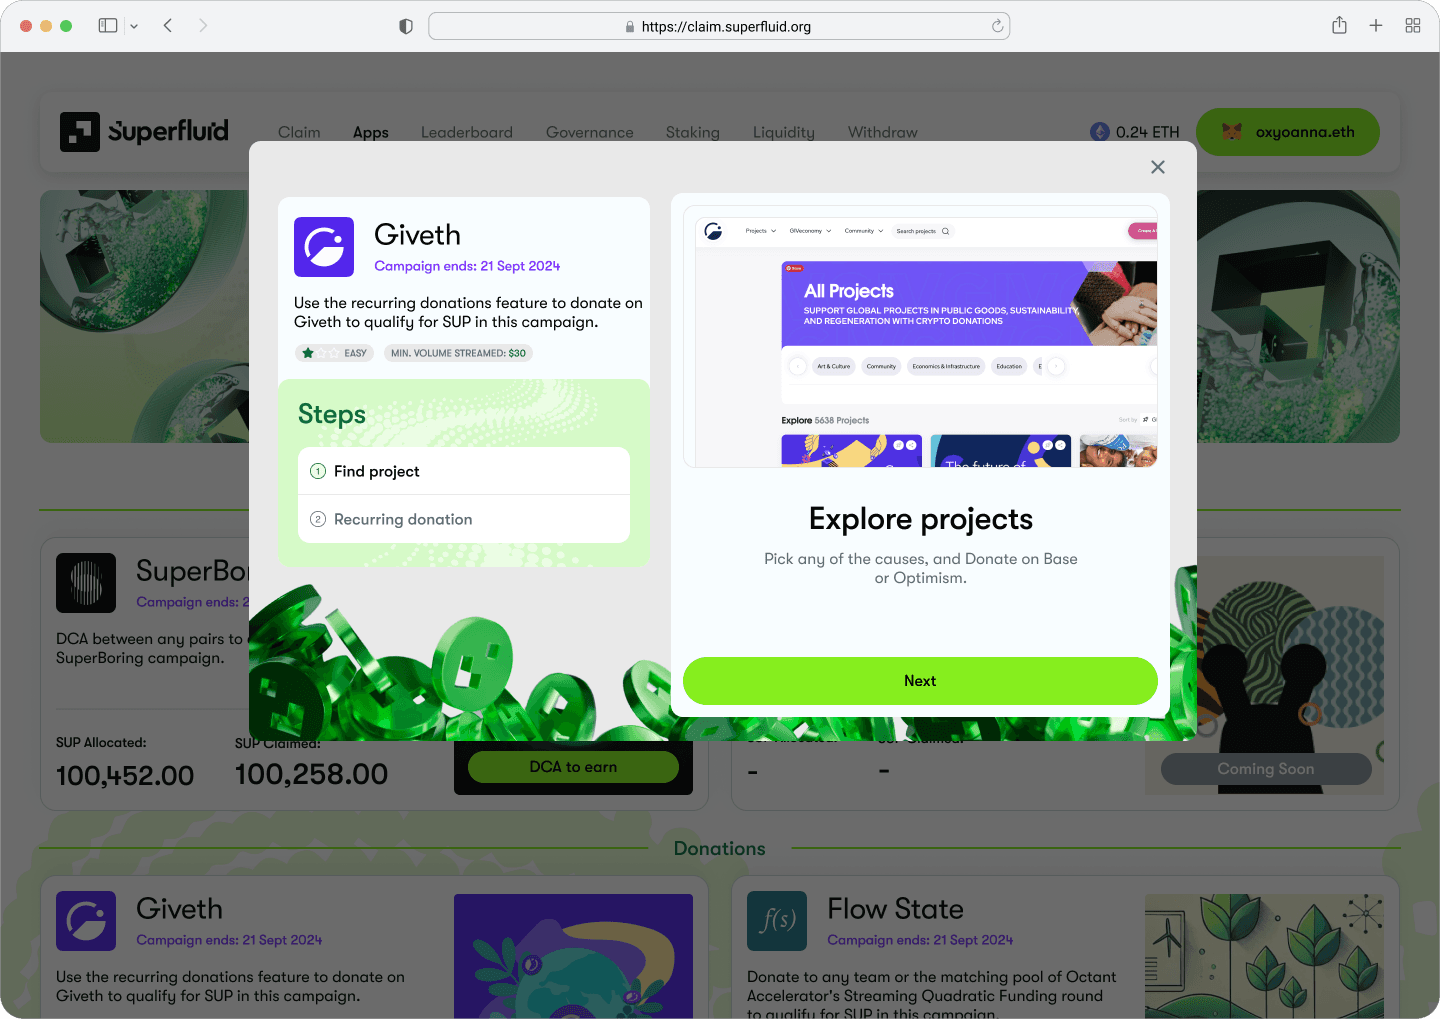Reload the page

[997, 26]
